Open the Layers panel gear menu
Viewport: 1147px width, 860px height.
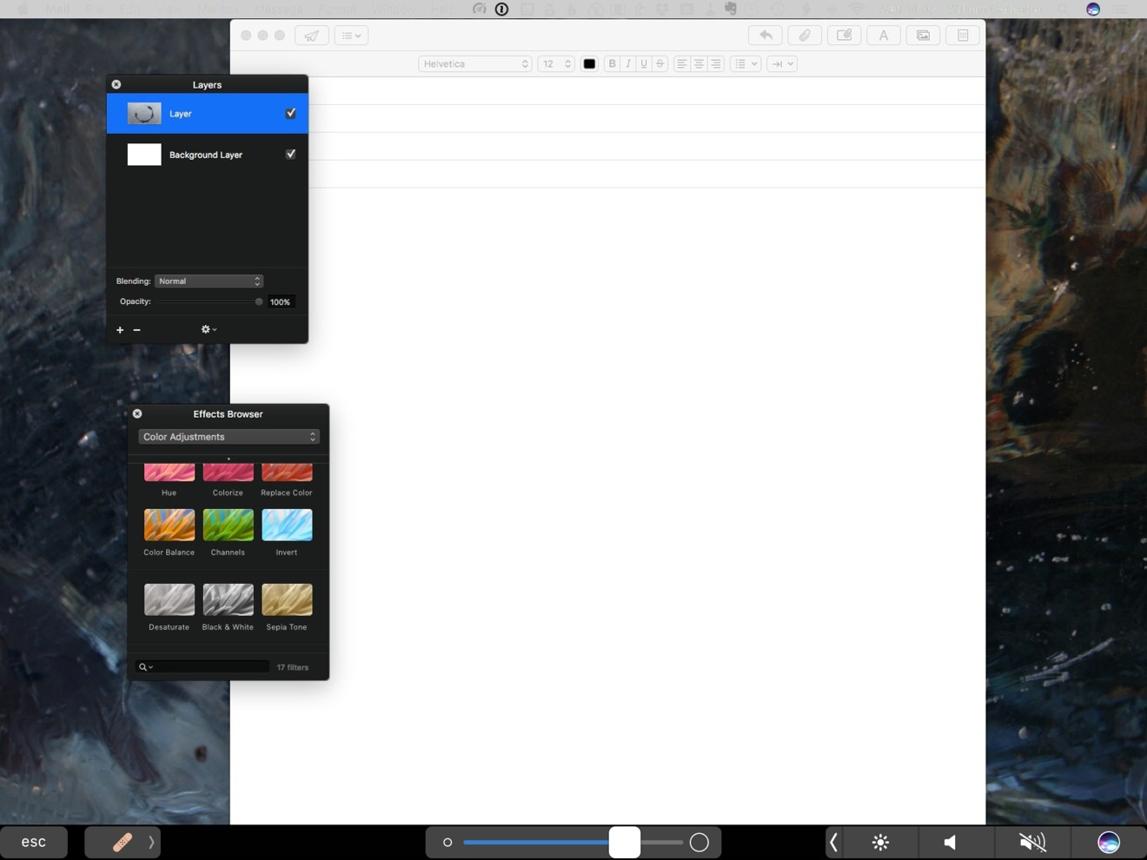point(208,330)
